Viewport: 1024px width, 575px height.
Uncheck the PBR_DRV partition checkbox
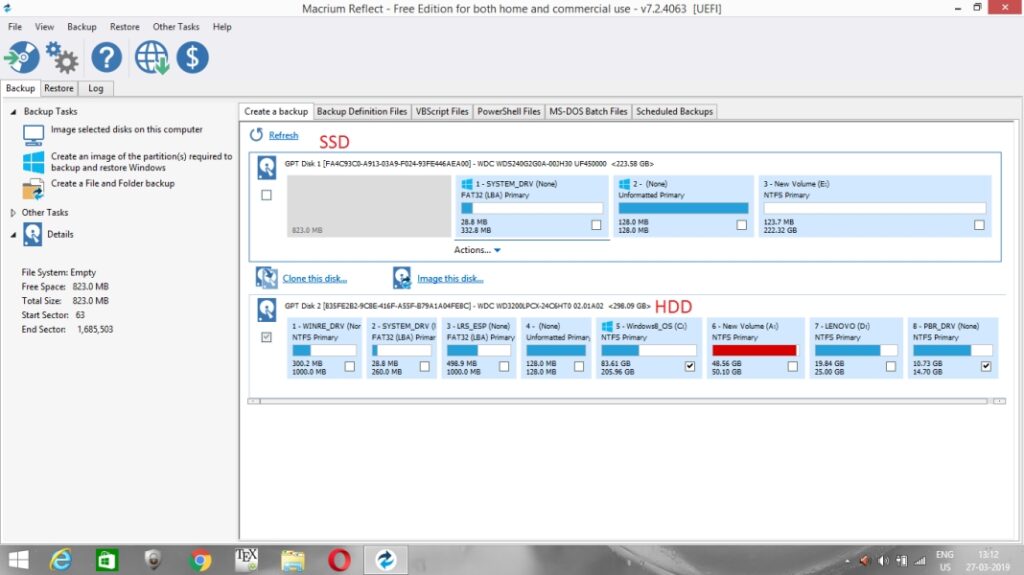[986, 367]
